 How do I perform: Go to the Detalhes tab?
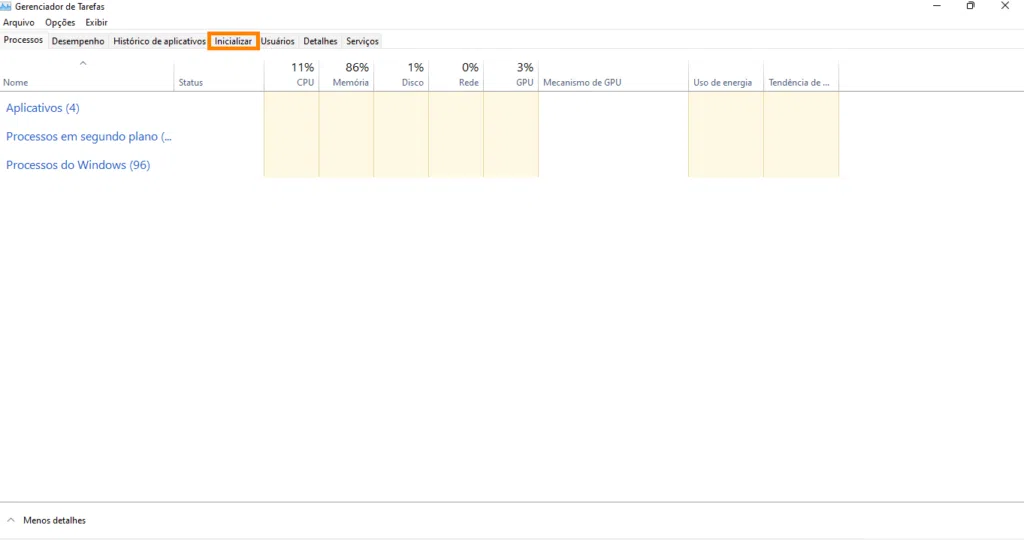[x=320, y=41]
